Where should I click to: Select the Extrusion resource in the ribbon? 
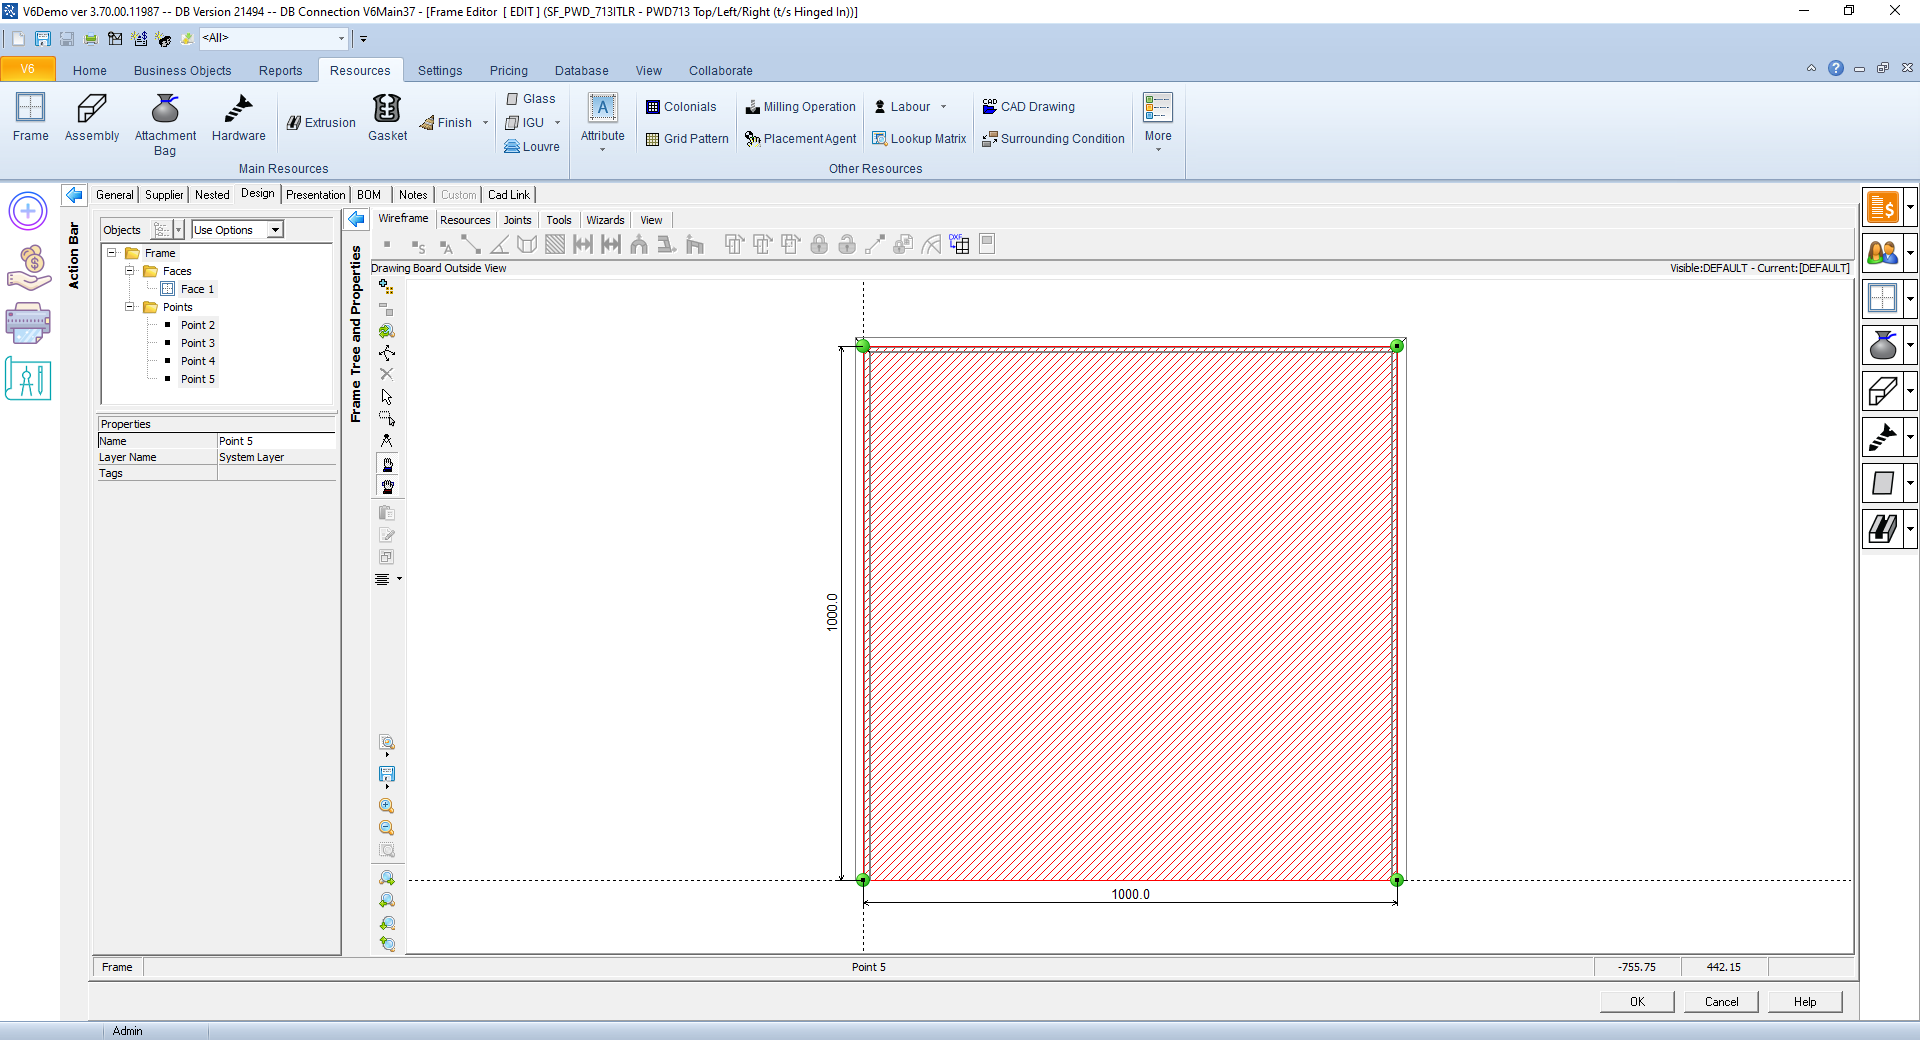click(x=320, y=122)
